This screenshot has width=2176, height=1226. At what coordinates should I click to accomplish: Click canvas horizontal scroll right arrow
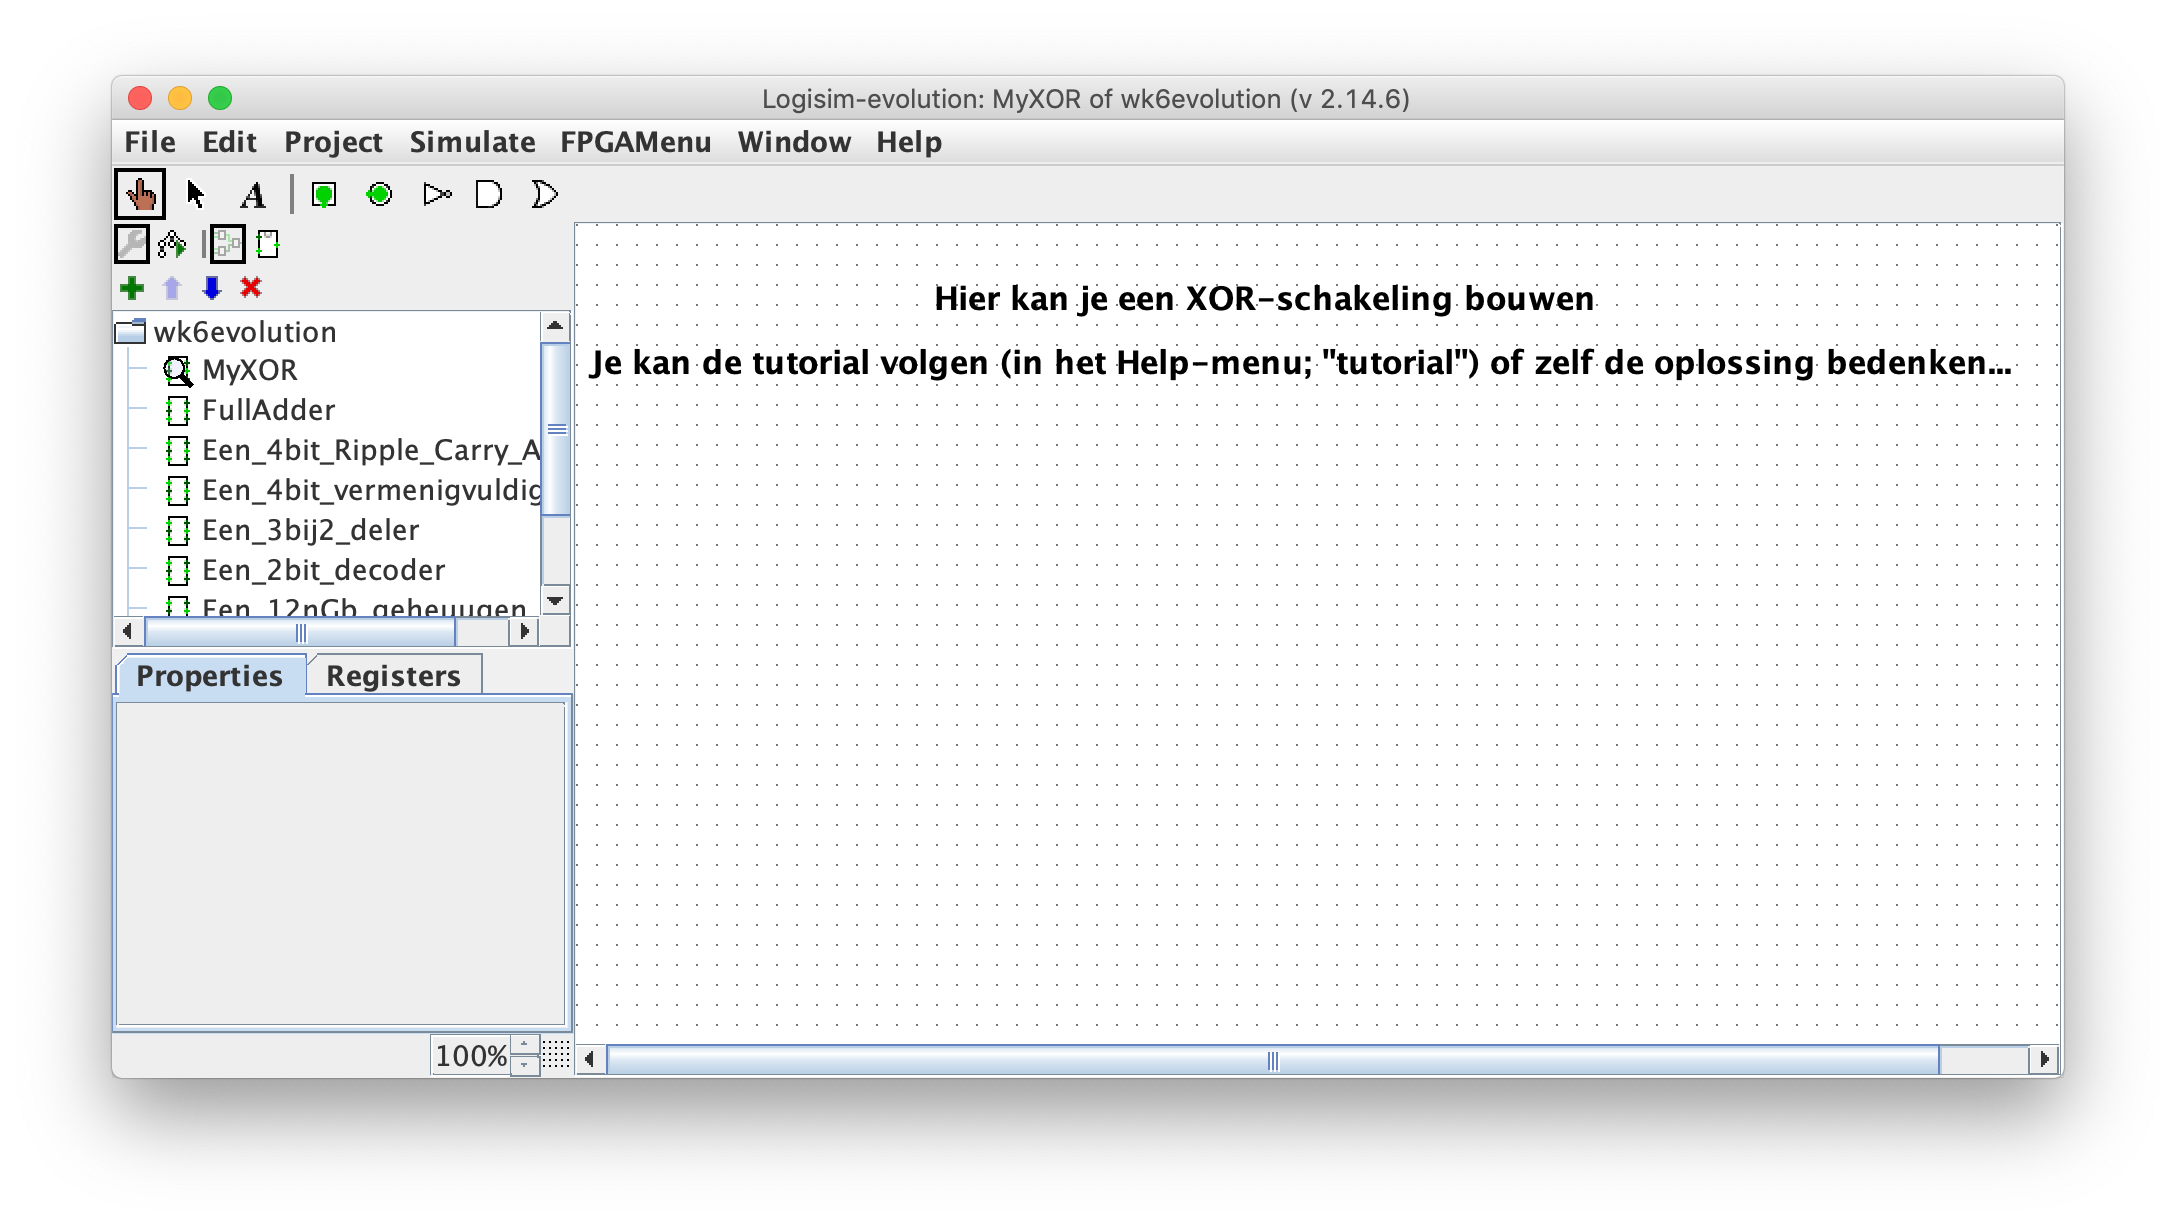tap(2044, 1059)
